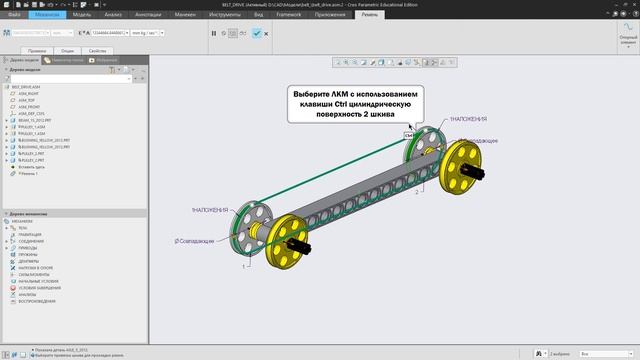Click the command search icon in top right
The image size is (640, 360).
616,14
